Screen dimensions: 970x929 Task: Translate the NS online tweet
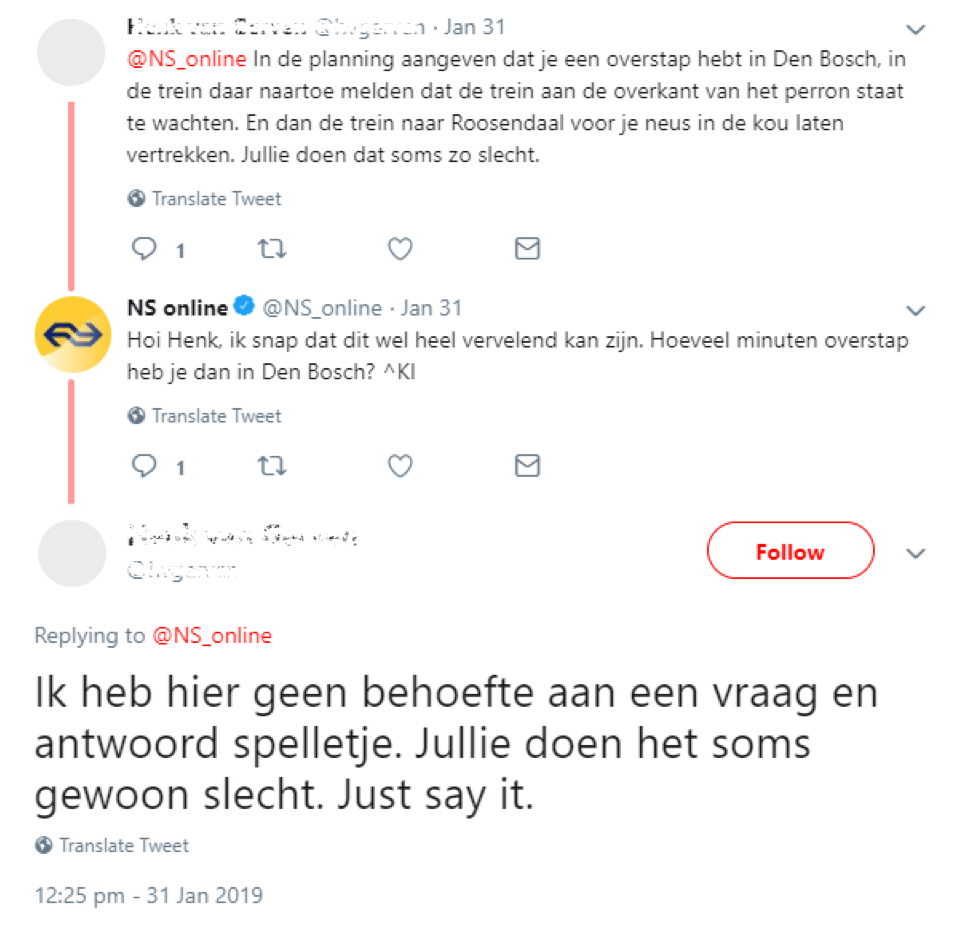(x=216, y=416)
